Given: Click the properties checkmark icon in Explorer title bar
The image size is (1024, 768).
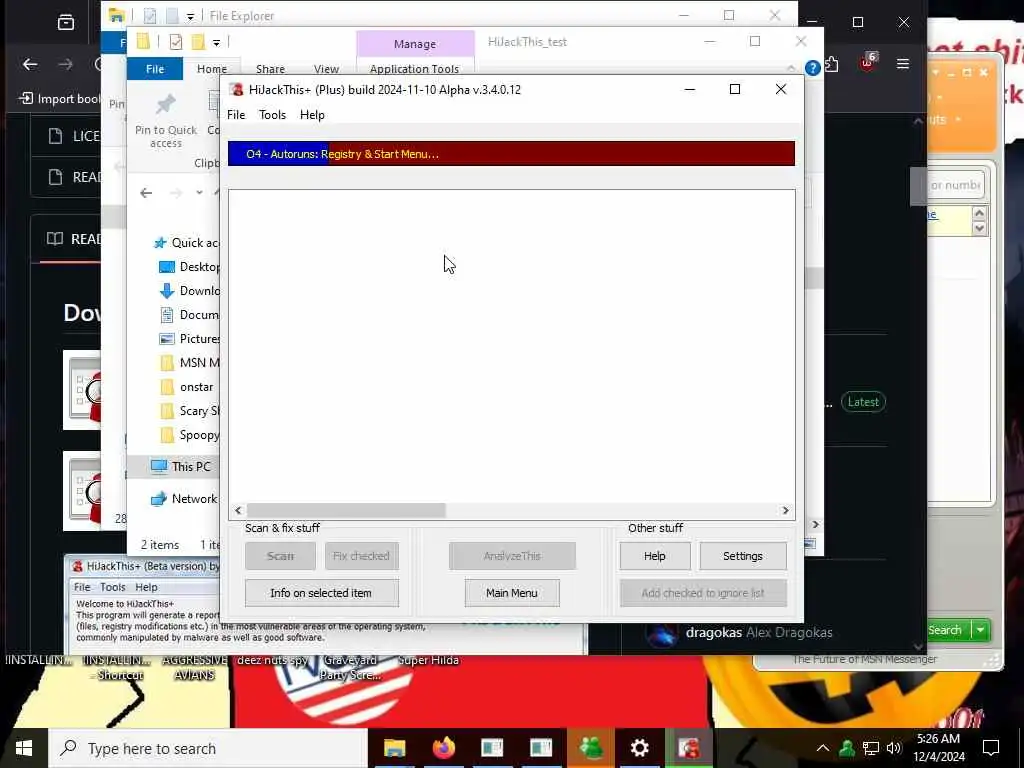Looking at the screenshot, I should coord(175,42).
